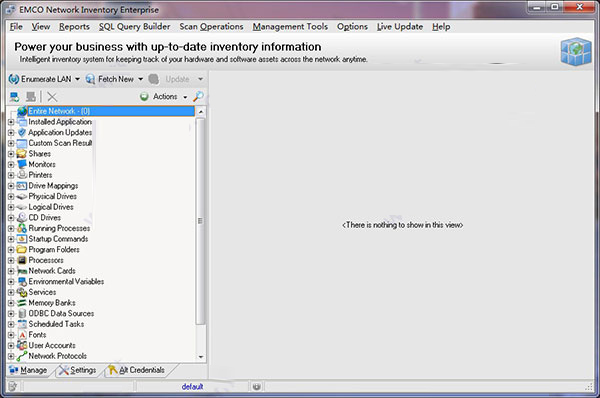Open the Management Tools menu
Image resolution: width=600 pixels, height=398 pixels.
coord(290,26)
